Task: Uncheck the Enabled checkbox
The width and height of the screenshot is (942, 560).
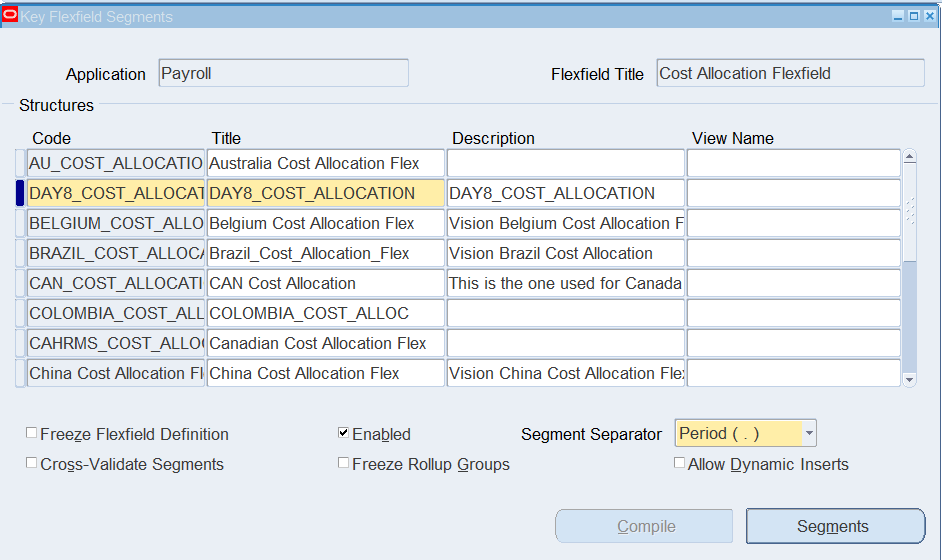Action: 344,433
